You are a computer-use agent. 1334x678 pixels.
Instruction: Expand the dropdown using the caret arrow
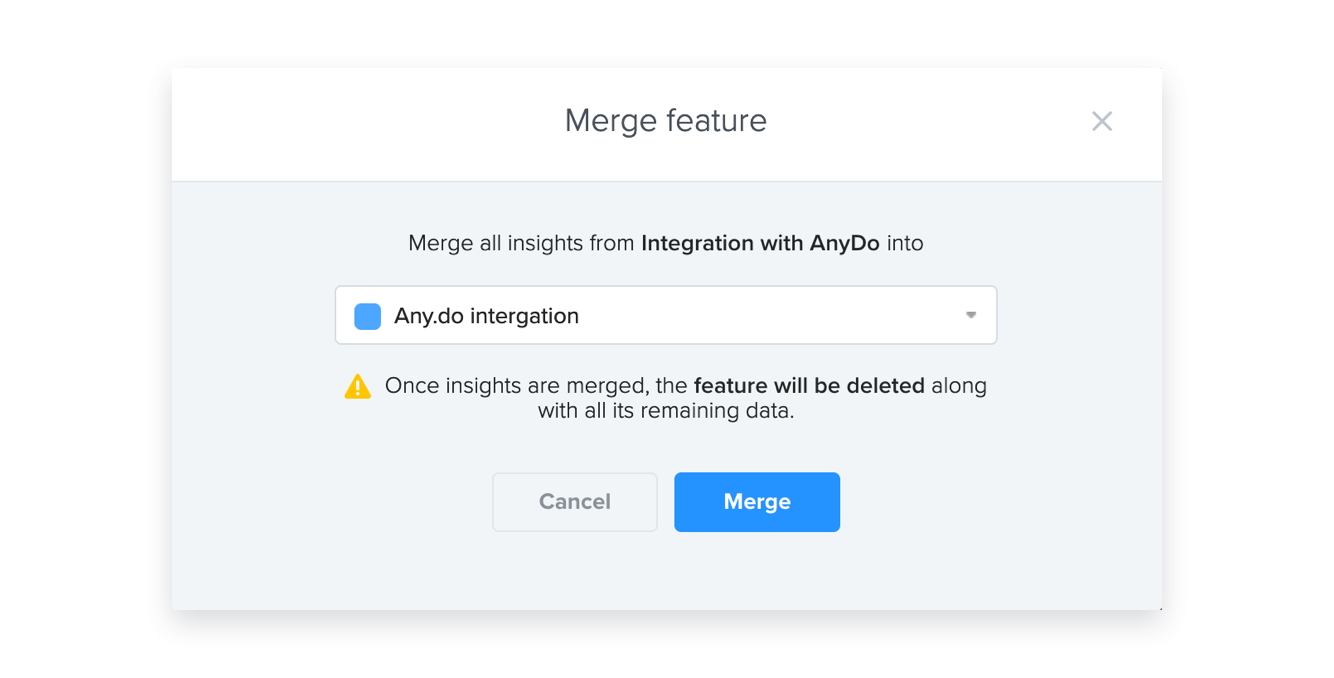[970, 315]
